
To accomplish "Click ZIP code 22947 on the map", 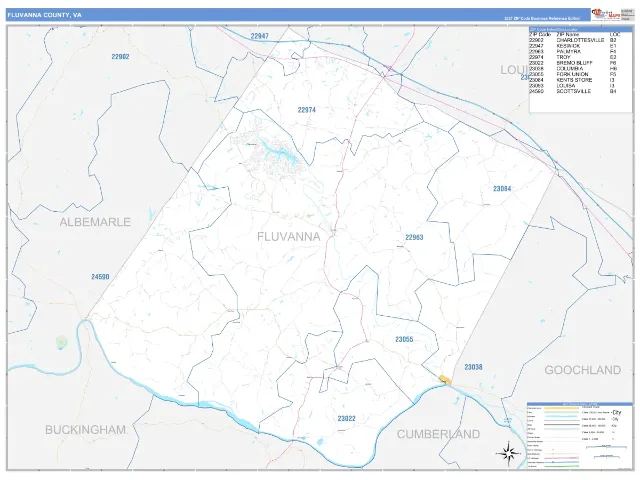I will coord(260,36).
